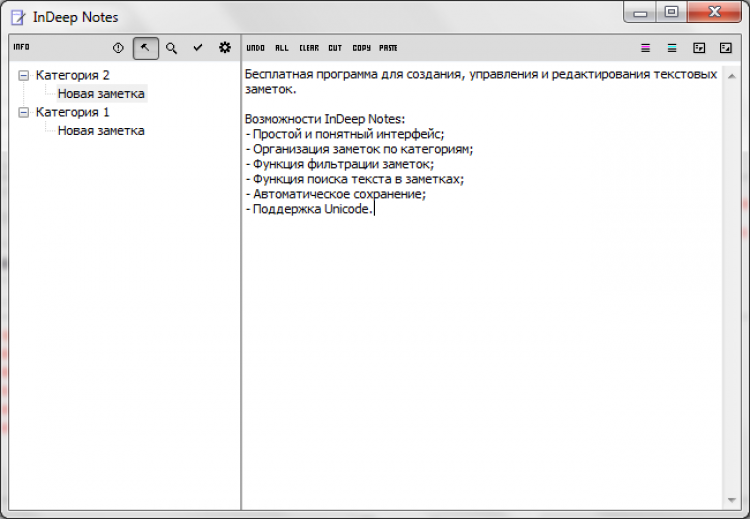
Task: Click the teal-striped lines icon
Action: click(672, 48)
